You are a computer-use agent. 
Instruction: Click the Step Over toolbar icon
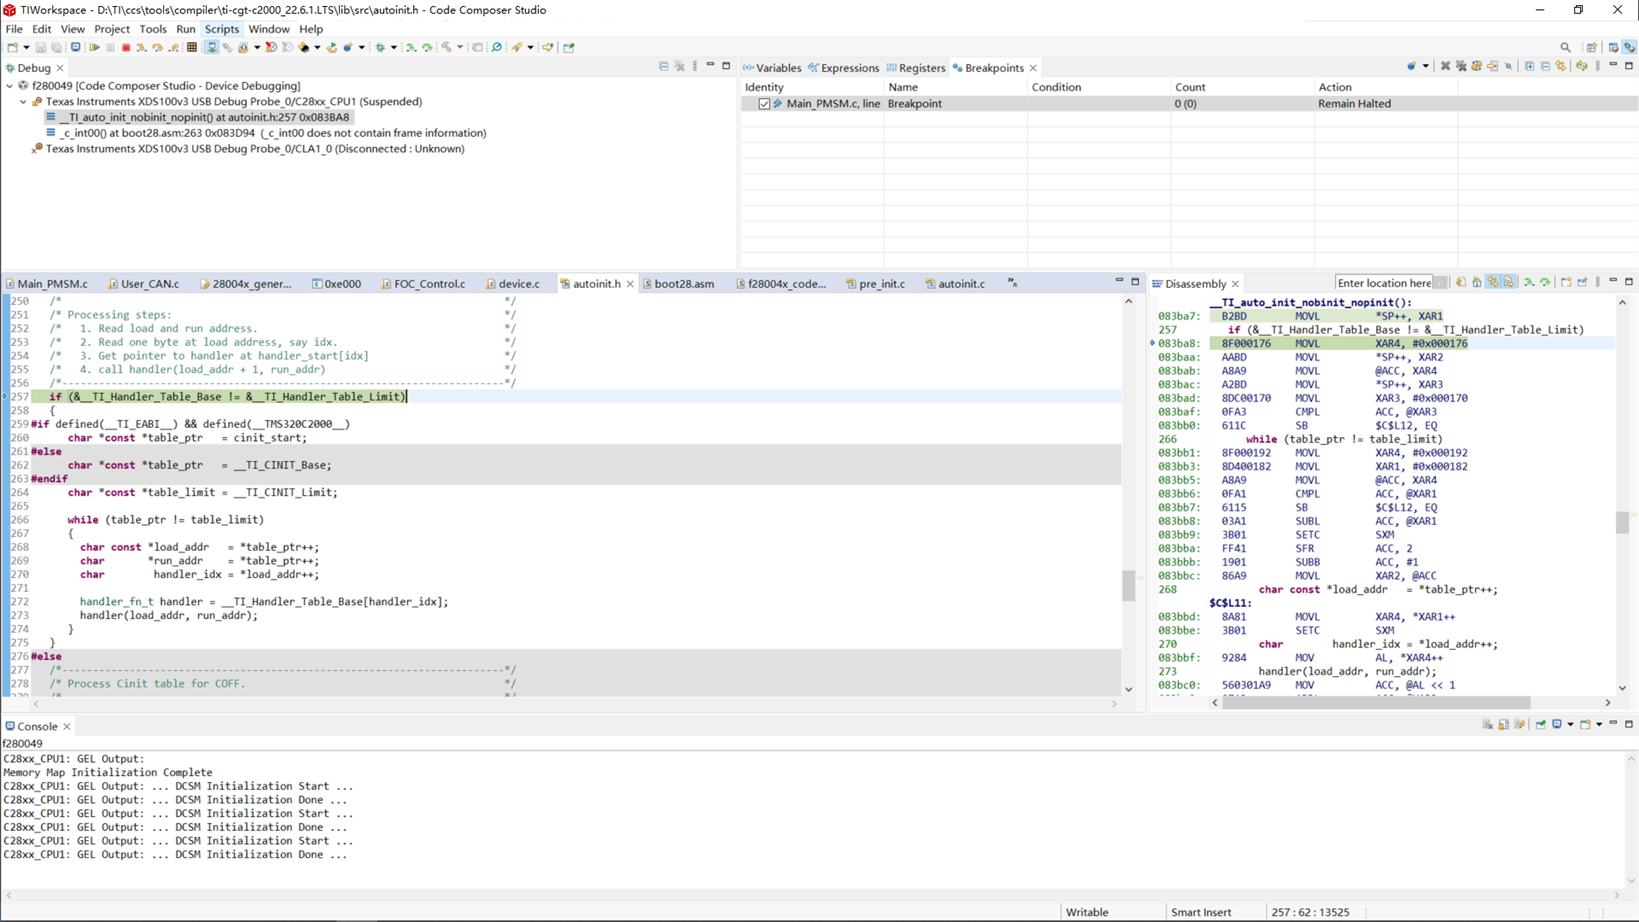coord(157,47)
